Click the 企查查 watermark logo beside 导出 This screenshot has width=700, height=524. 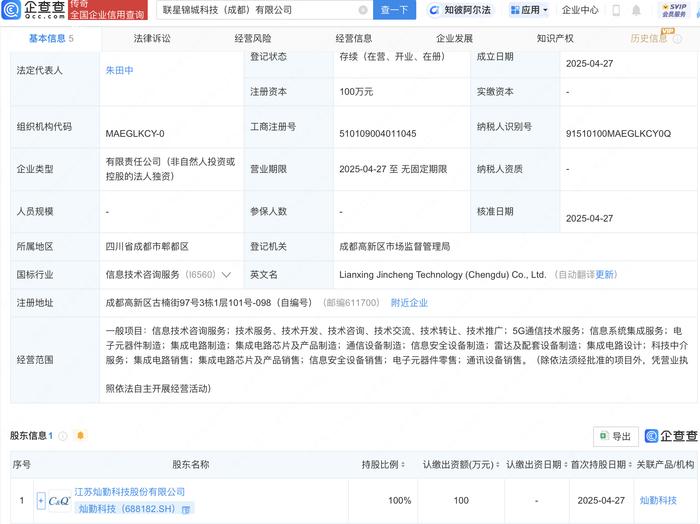point(671,436)
